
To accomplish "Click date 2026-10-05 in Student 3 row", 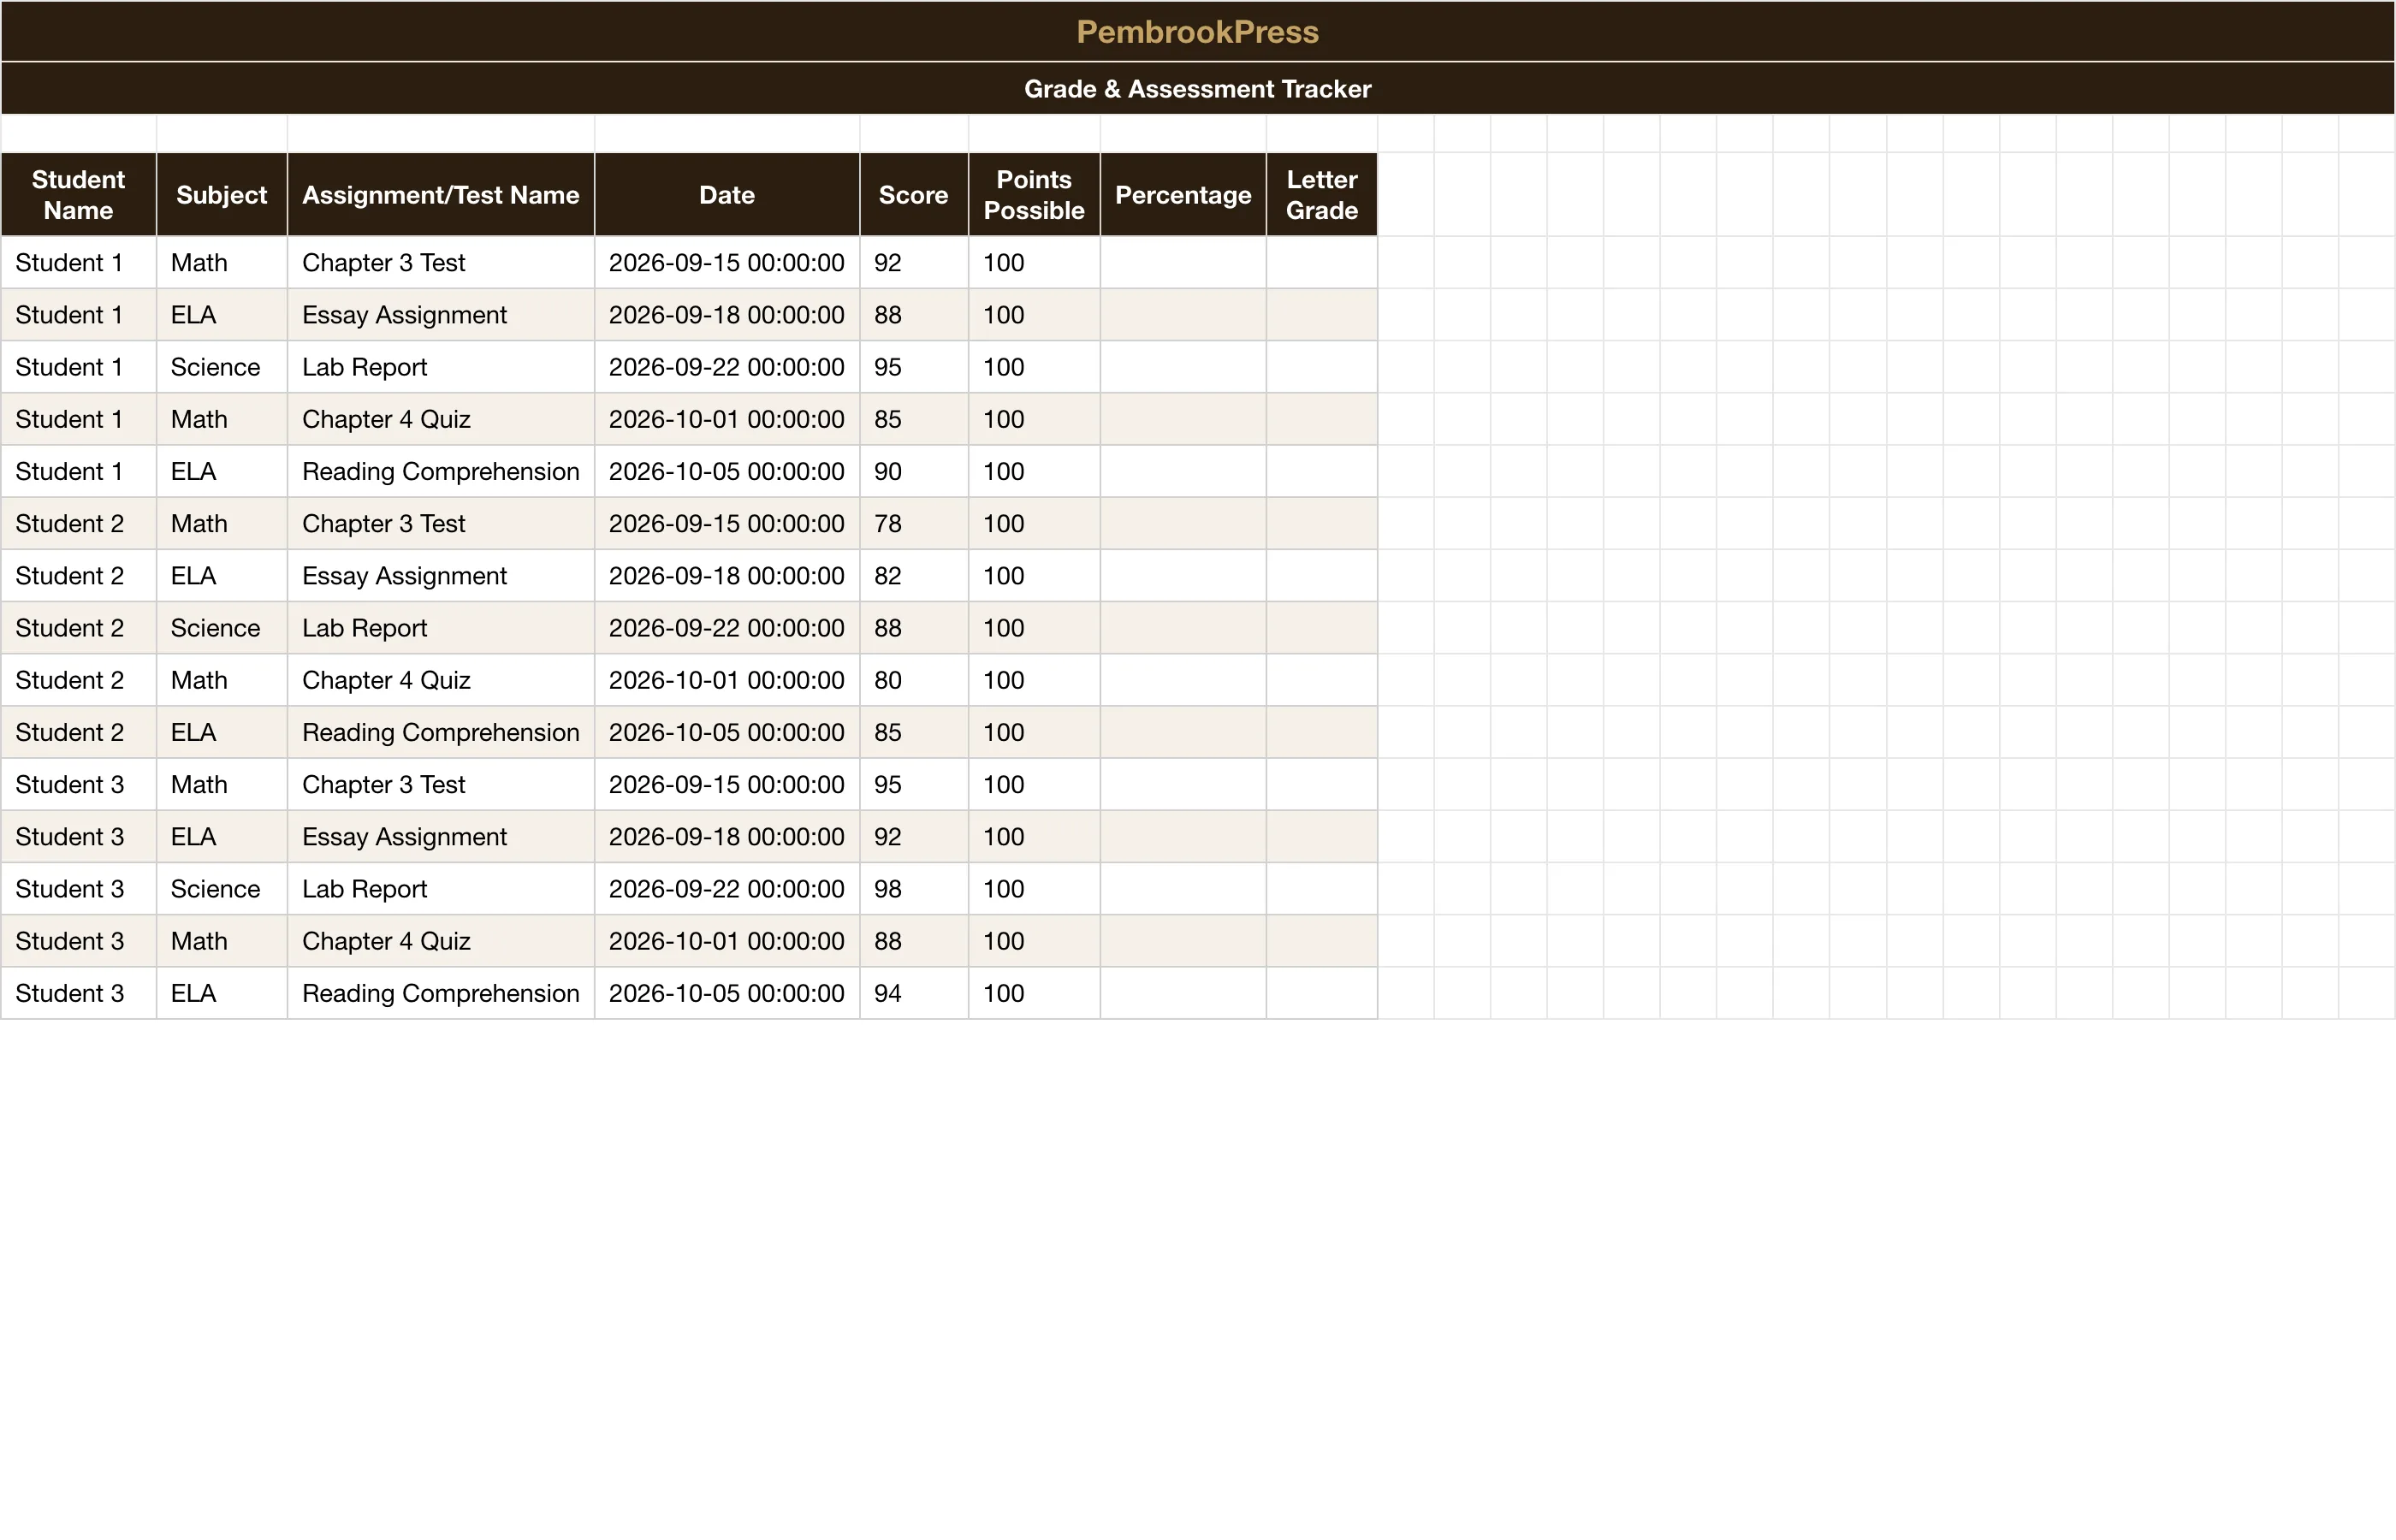I will click(727, 993).
